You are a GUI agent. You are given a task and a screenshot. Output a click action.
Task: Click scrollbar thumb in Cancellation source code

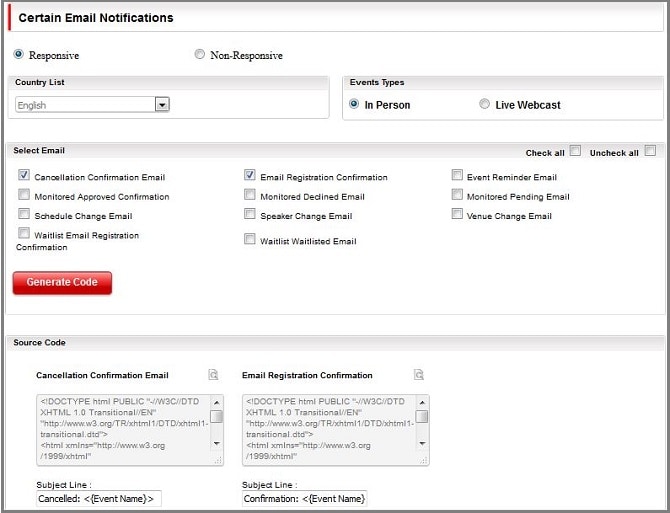coord(217,416)
